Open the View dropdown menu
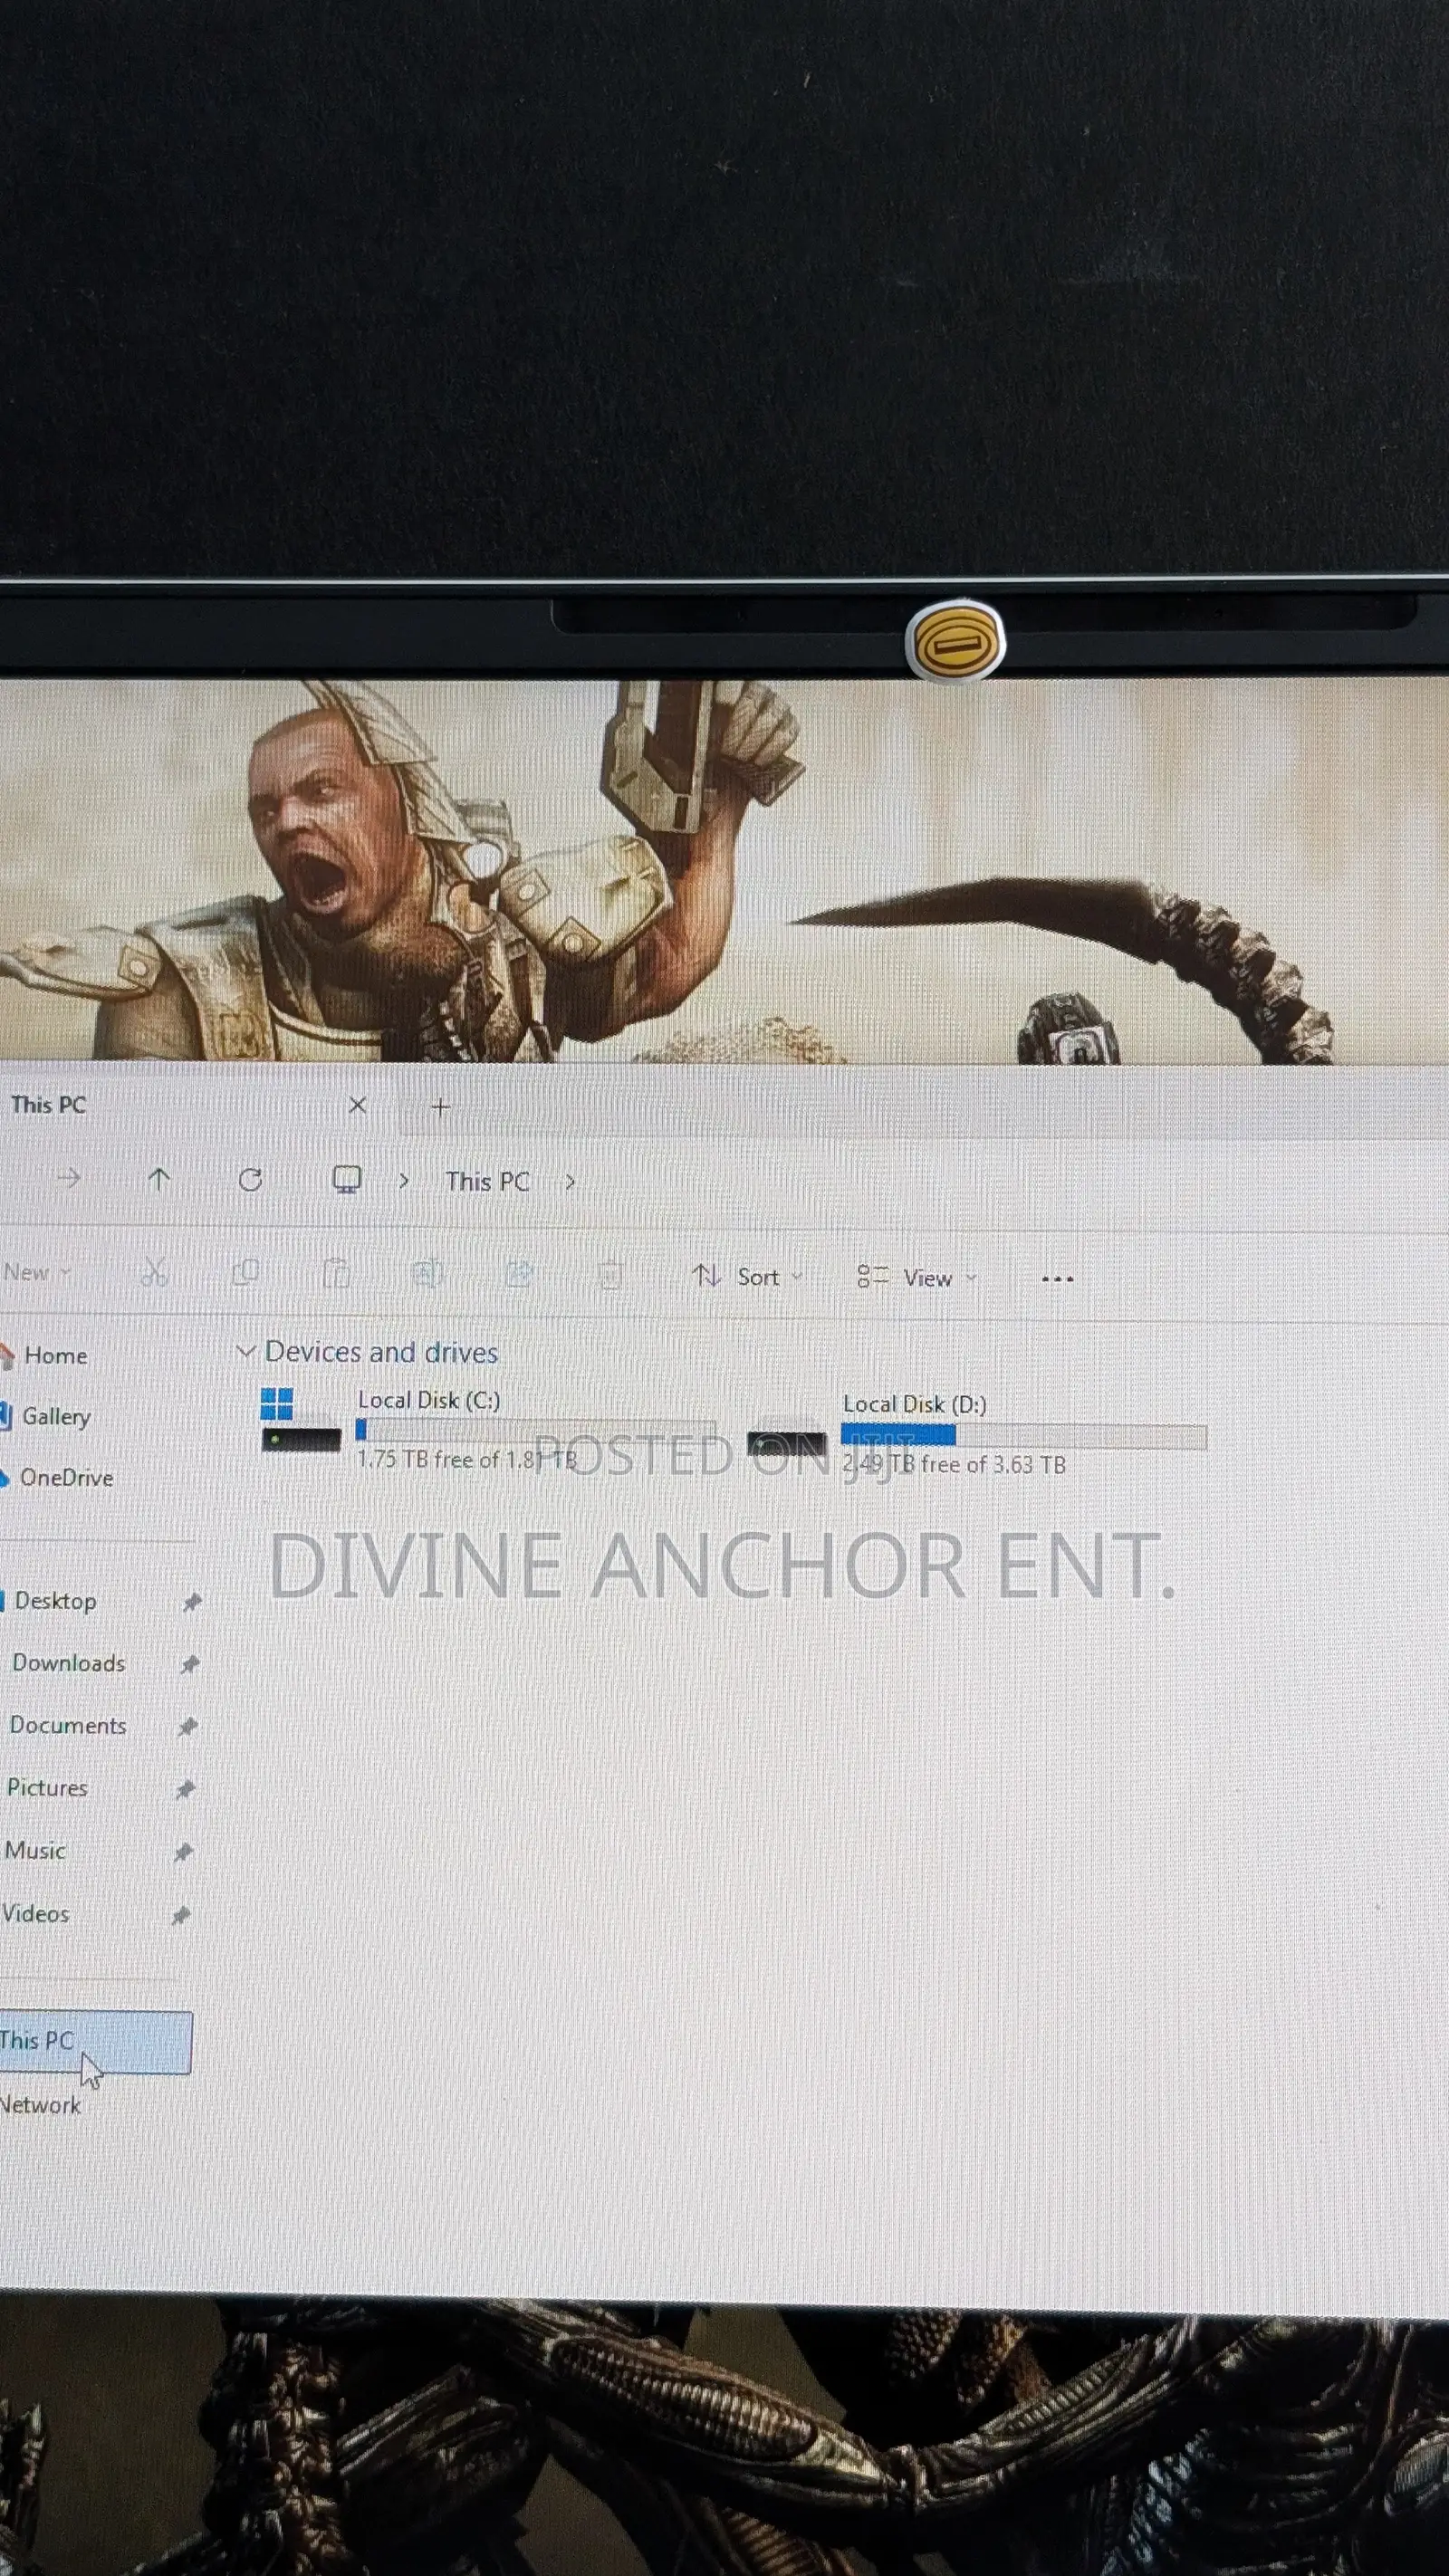This screenshot has width=1449, height=2576. [x=917, y=1278]
